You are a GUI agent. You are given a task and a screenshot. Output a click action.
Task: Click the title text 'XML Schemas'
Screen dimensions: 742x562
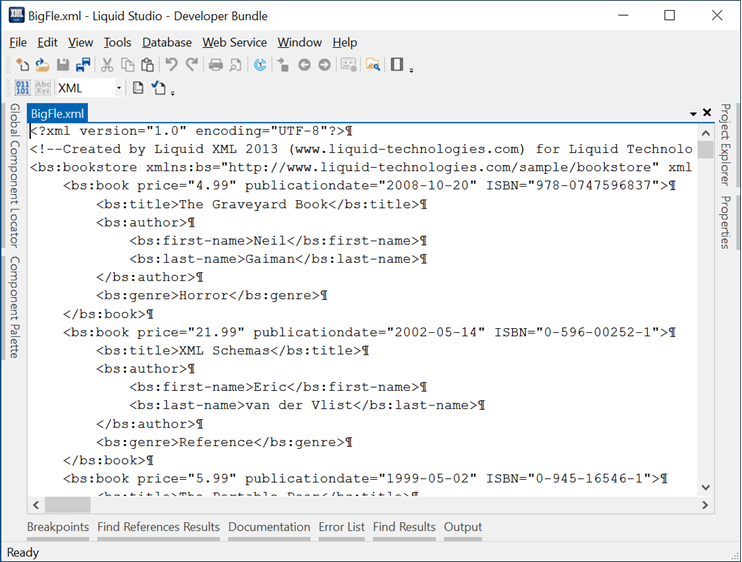[x=224, y=351]
